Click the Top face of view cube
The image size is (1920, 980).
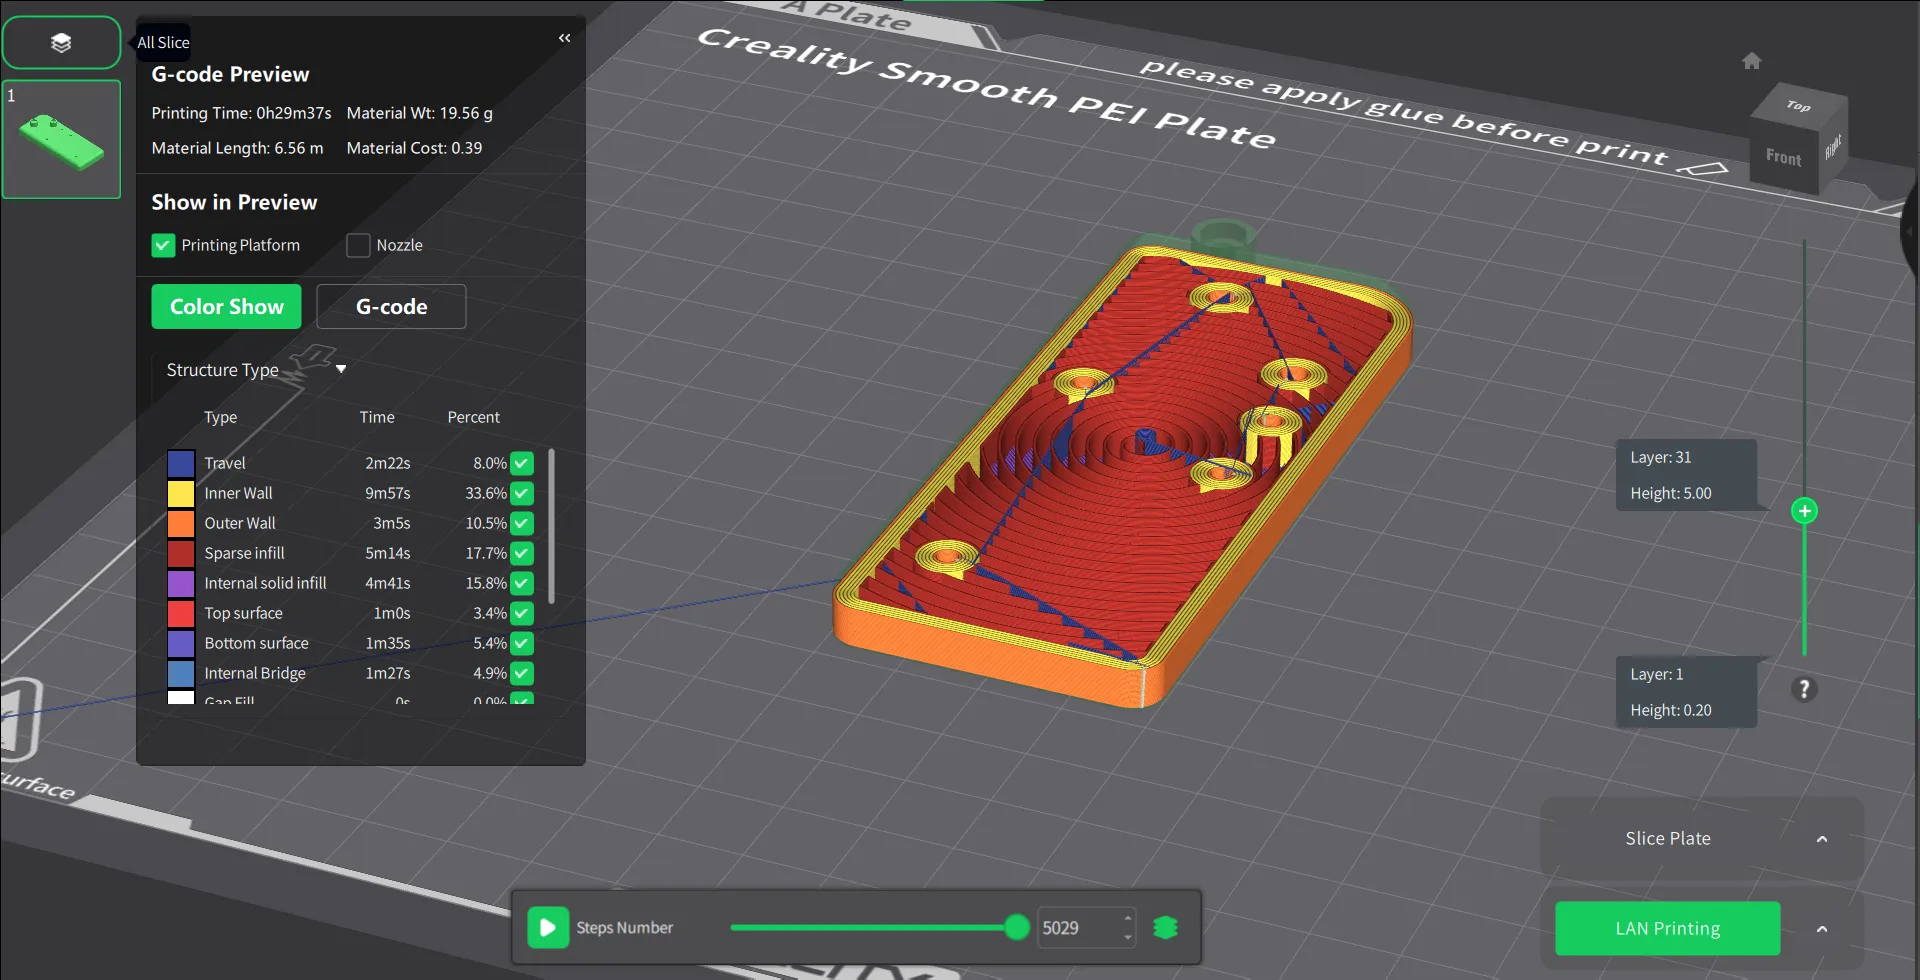point(1798,106)
